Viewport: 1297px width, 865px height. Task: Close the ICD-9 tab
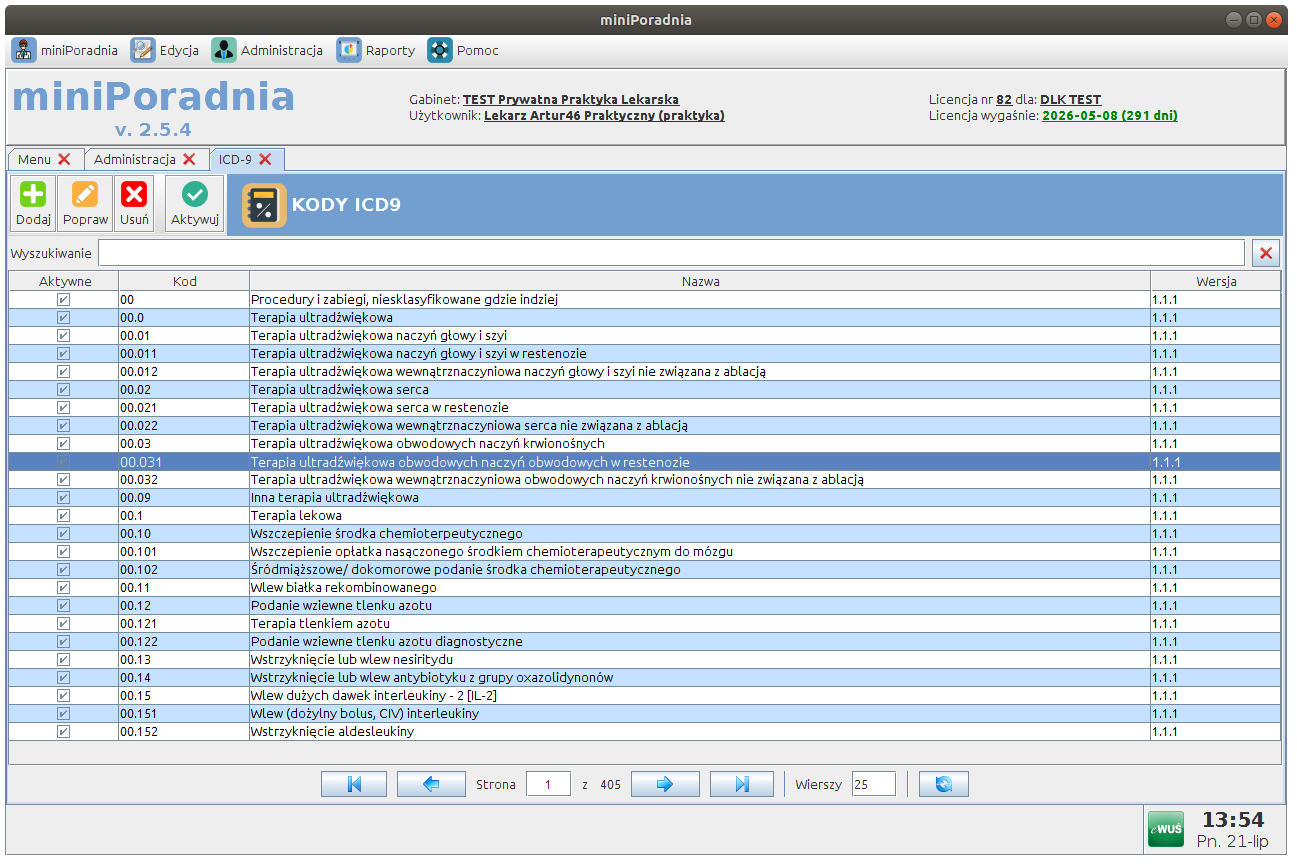point(265,159)
